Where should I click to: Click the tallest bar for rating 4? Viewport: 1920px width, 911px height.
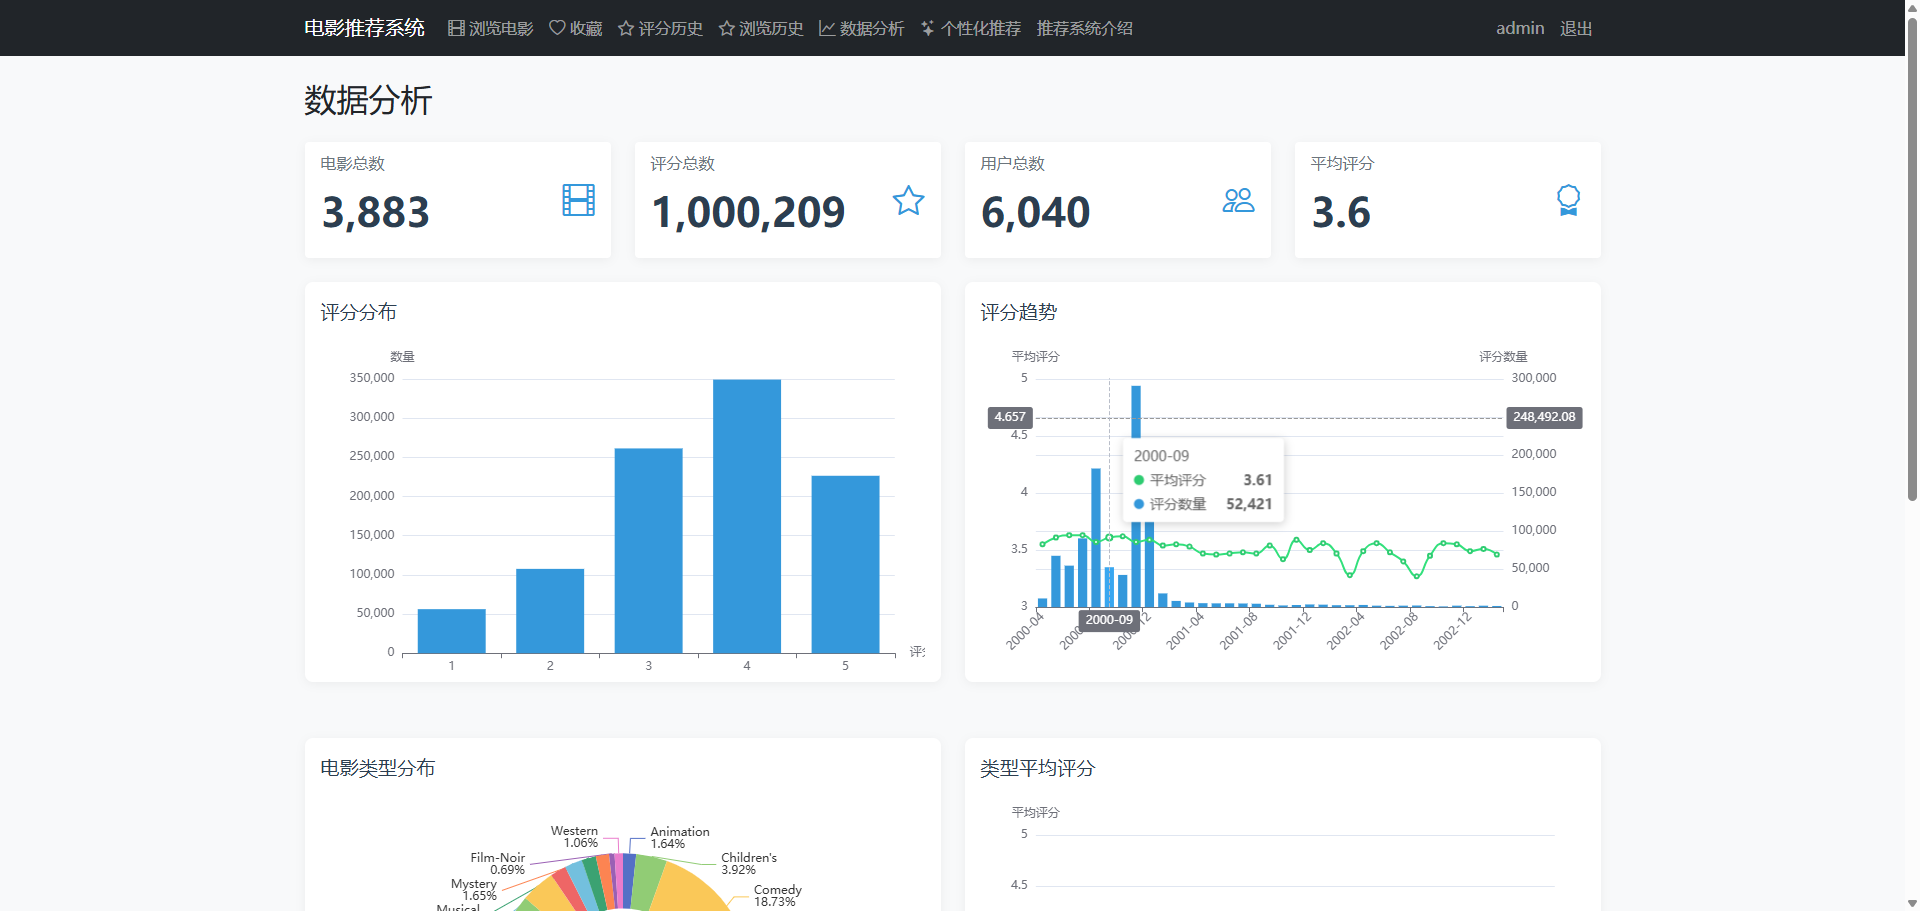point(747,516)
